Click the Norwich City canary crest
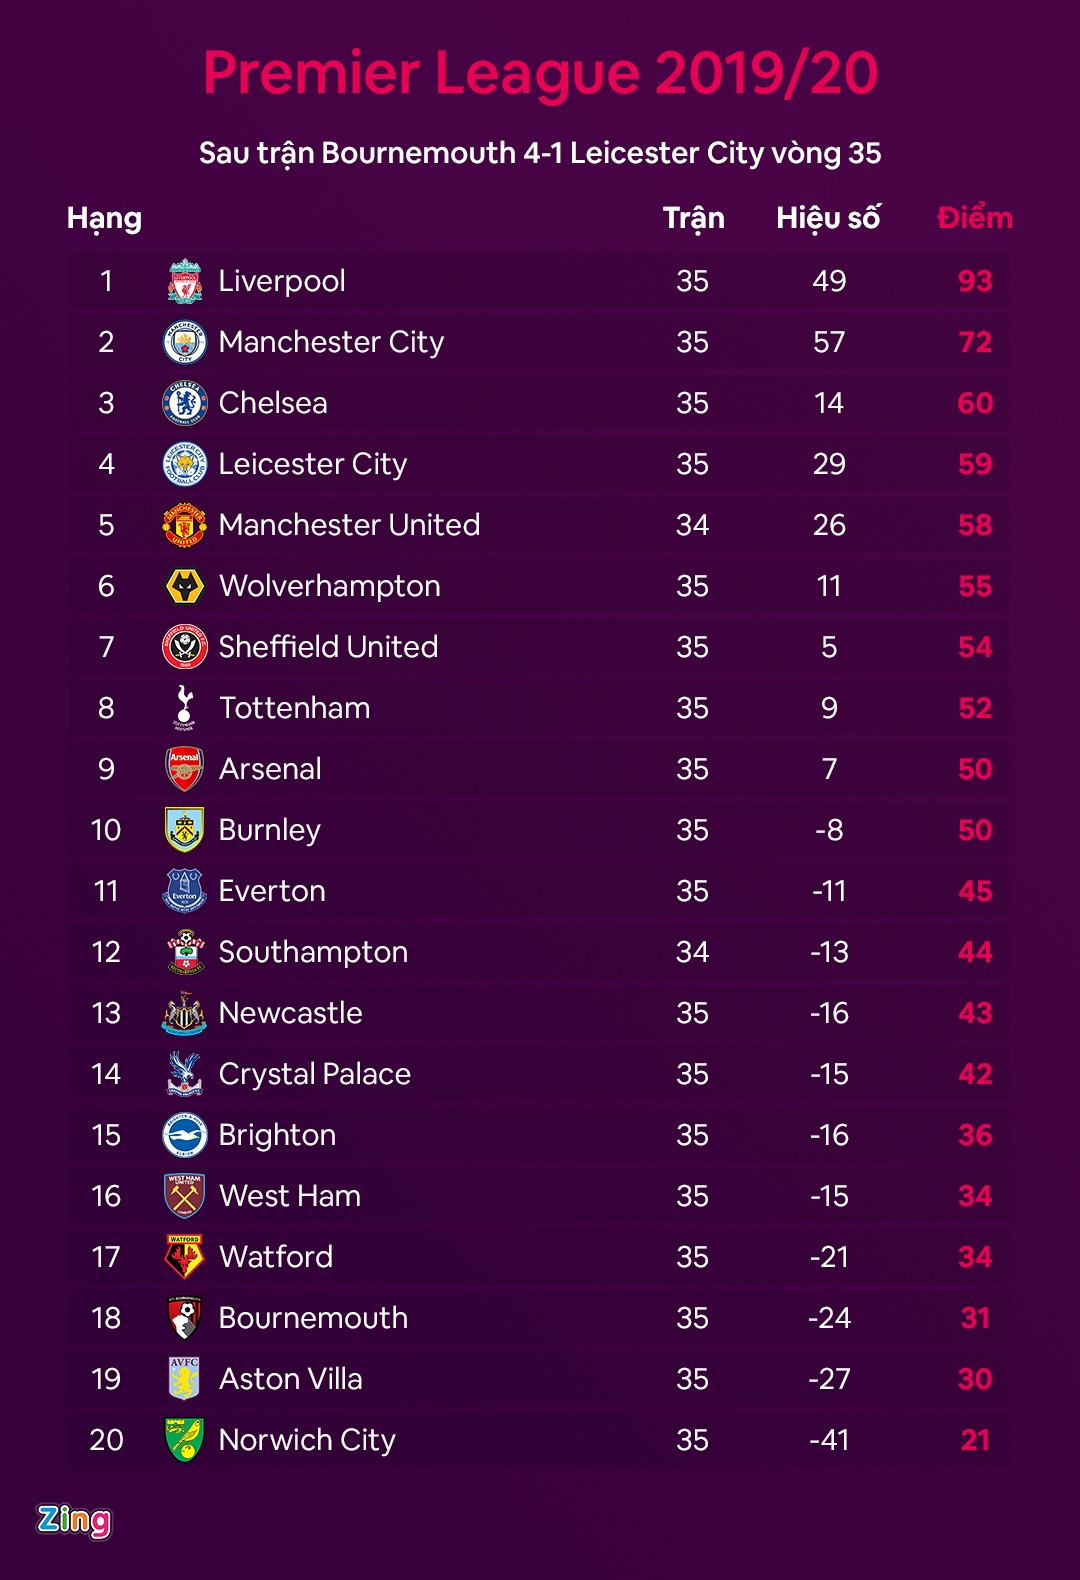Viewport: 1080px width, 1580px height. click(x=185, y=1440)
